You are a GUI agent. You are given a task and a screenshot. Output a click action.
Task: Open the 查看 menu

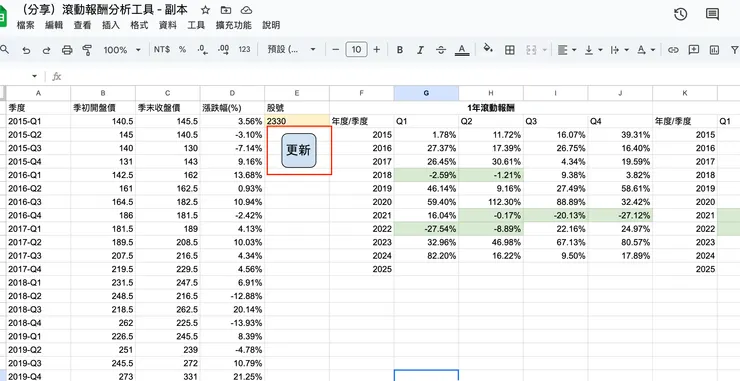[x=82, y=25]
